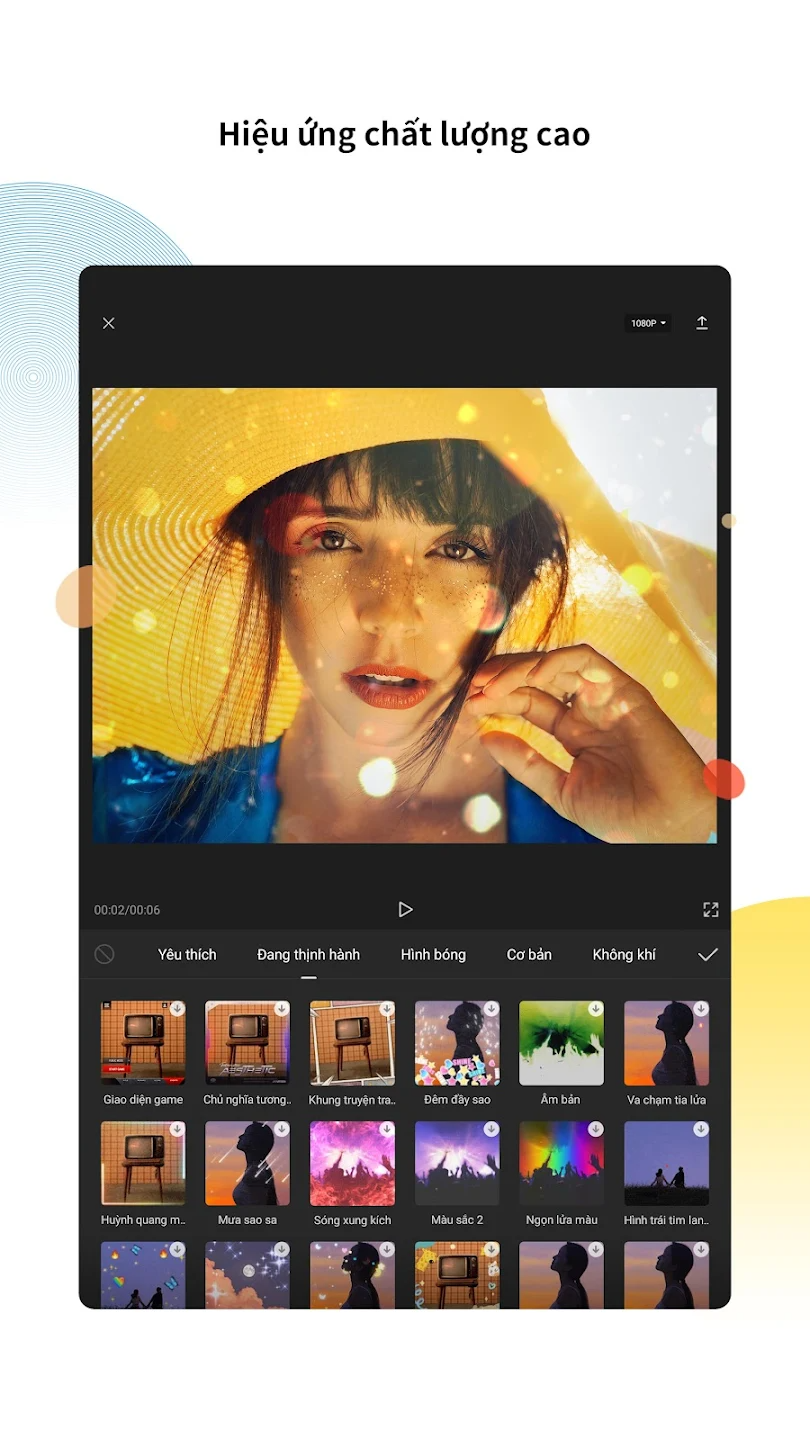The image size is (810, 1440).
Task: Tap the export upload icon
Action: pos(702,323)
